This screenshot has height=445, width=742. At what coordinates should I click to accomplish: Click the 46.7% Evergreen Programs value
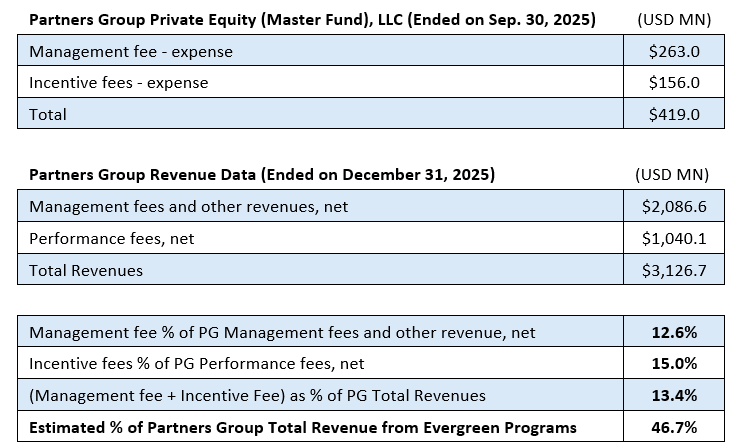[x=673, y=428]
